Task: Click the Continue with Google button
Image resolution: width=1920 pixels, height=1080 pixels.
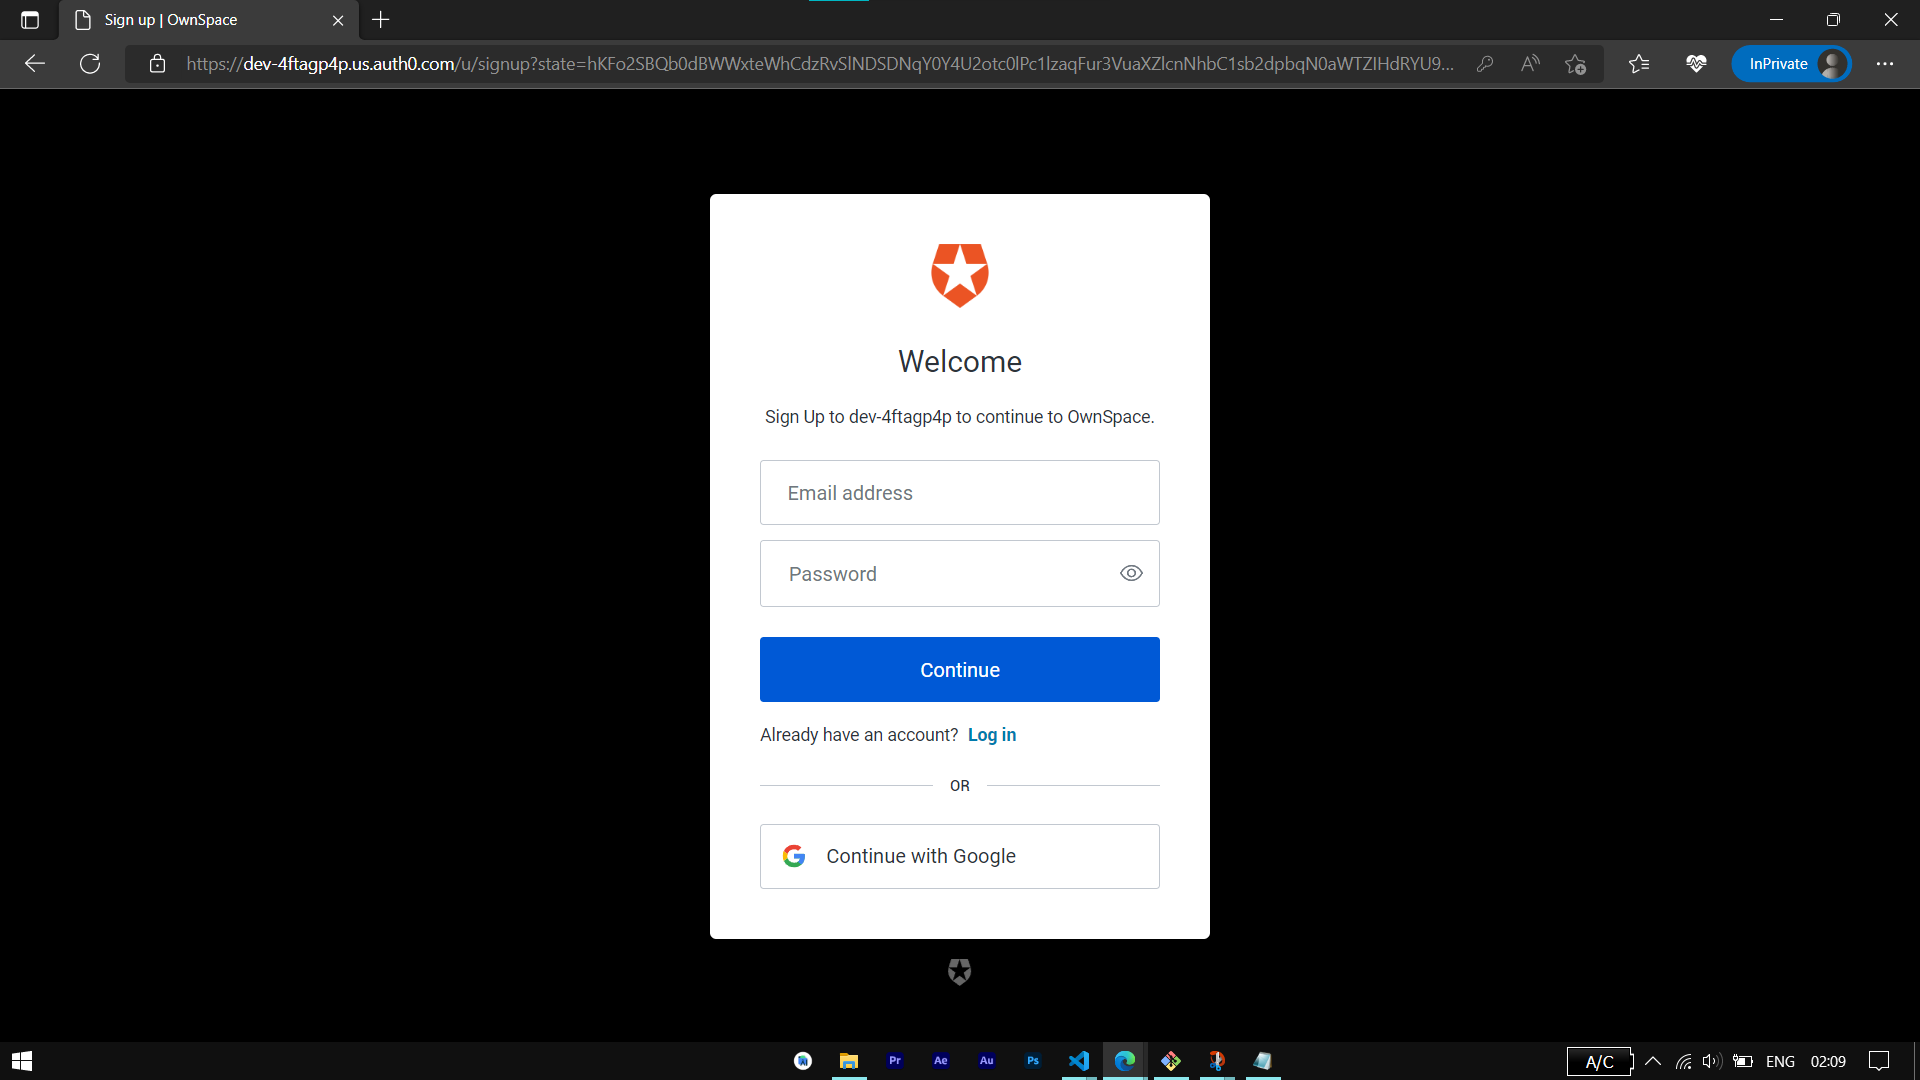Action: coord(959,856)
